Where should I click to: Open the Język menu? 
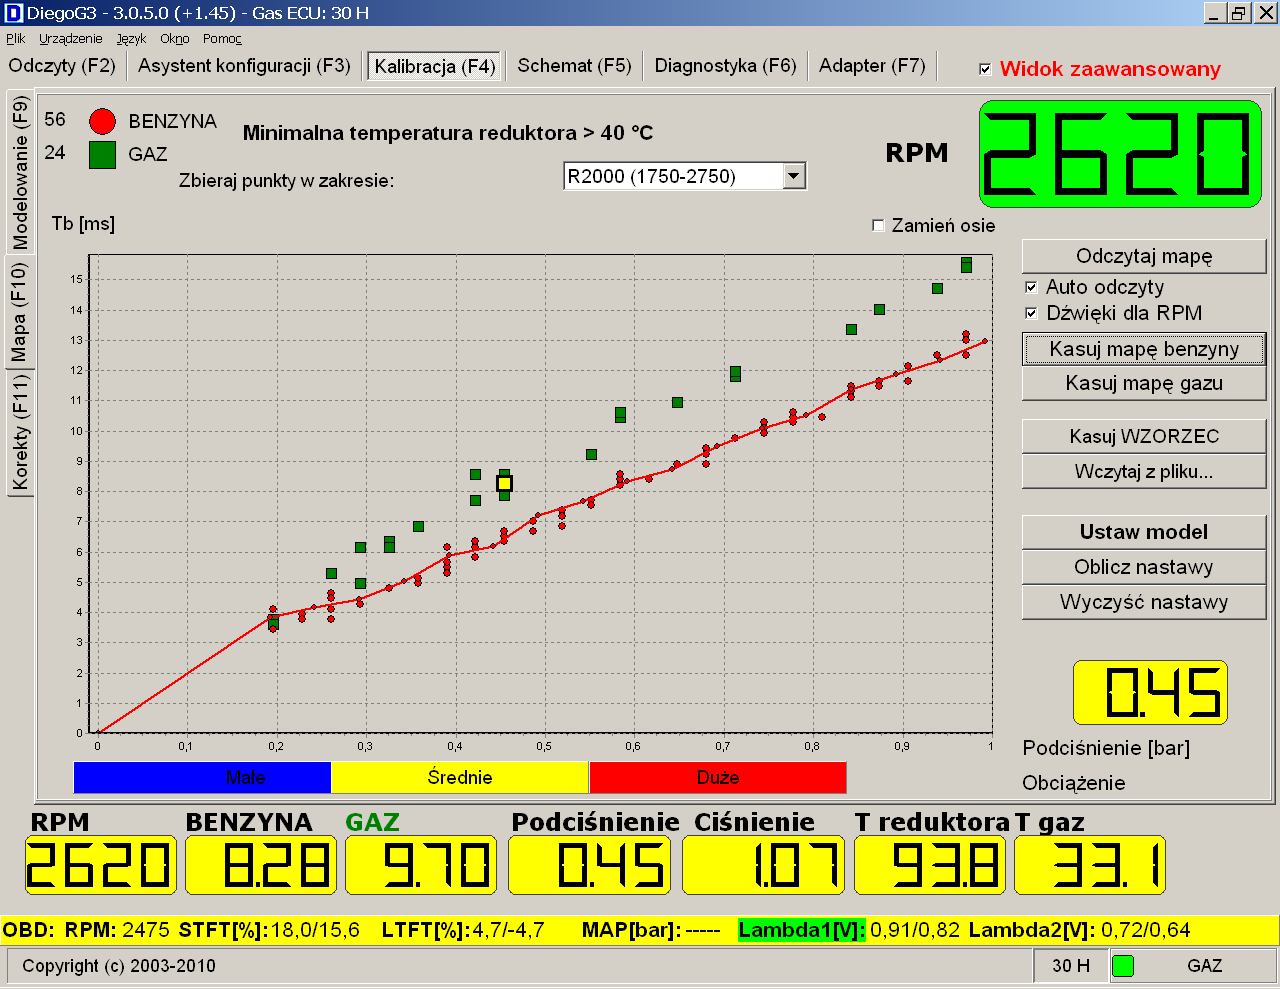pos(131,39)
